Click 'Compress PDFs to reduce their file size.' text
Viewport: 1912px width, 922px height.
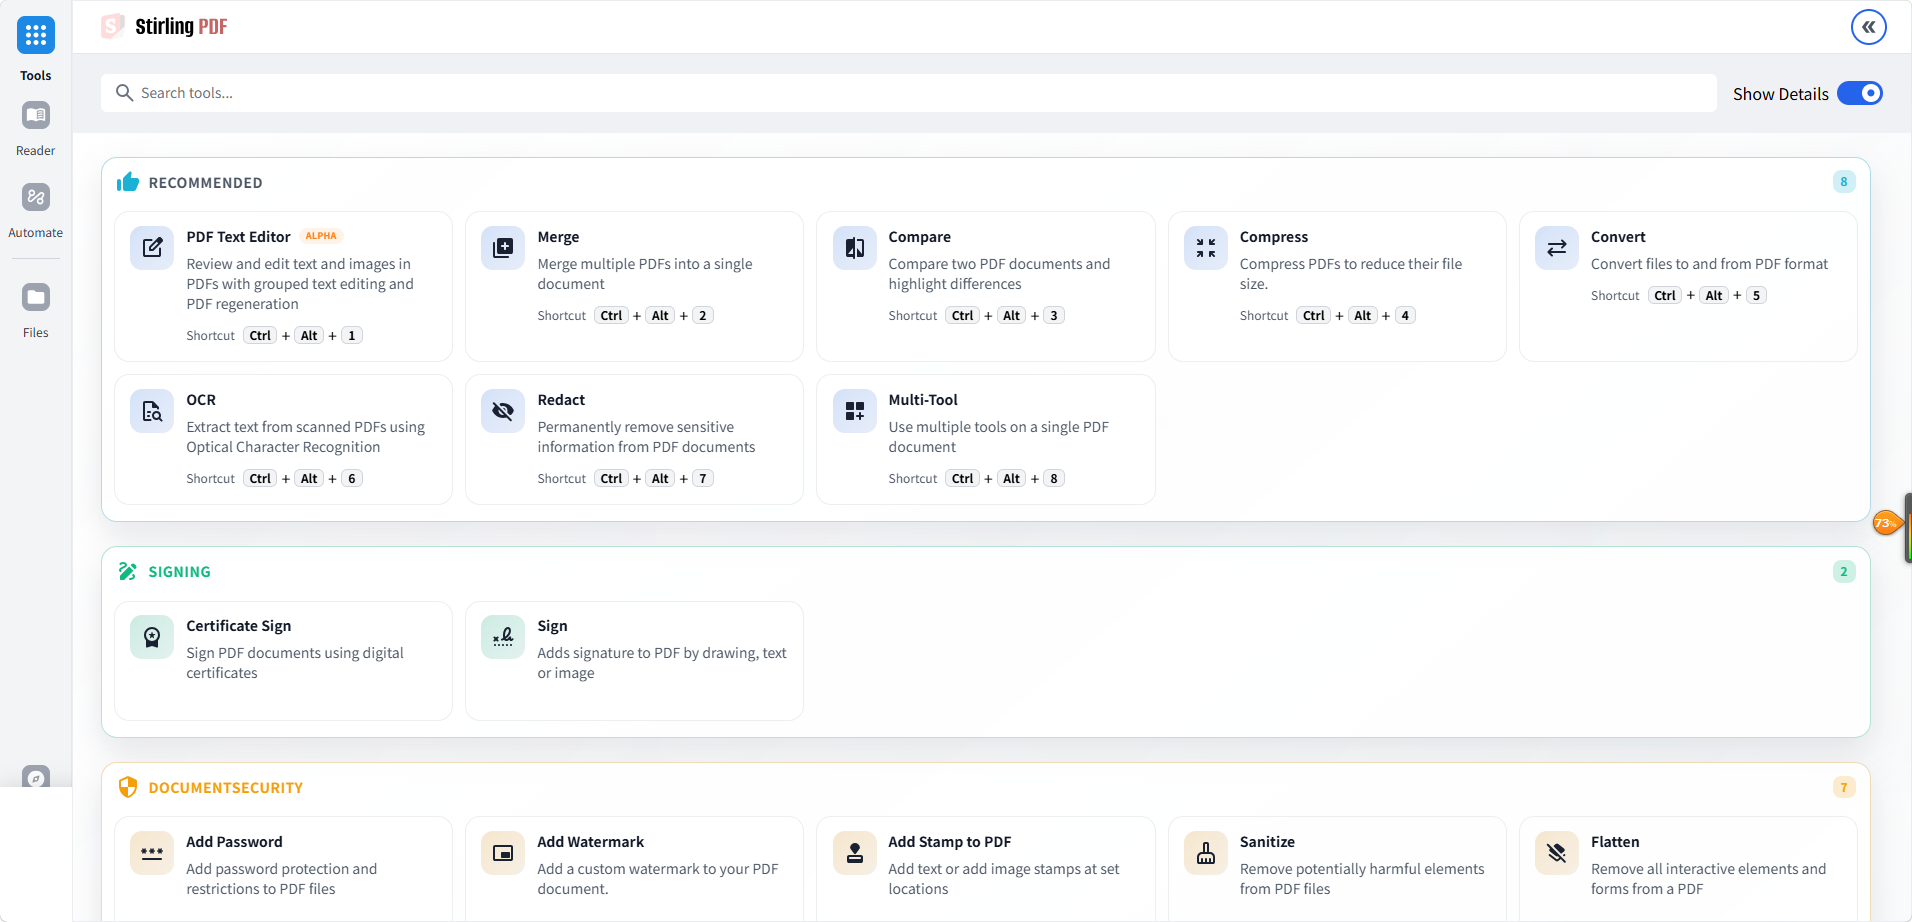tap(1351, 274)
